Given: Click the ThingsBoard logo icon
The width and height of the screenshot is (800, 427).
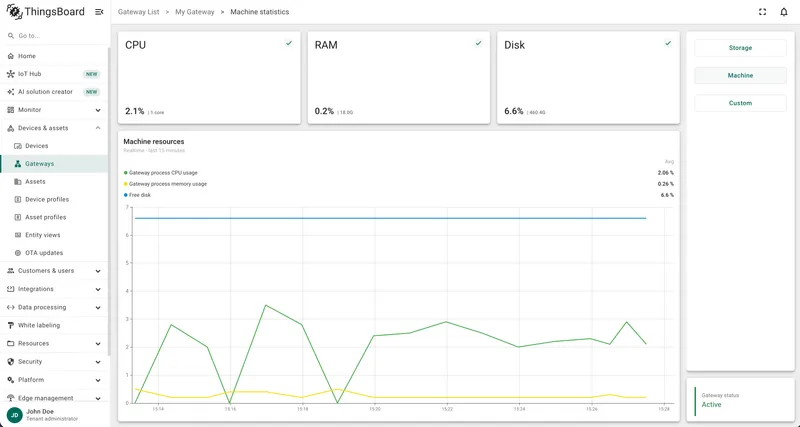Looking at the screenshot, I should coord(14,12).
